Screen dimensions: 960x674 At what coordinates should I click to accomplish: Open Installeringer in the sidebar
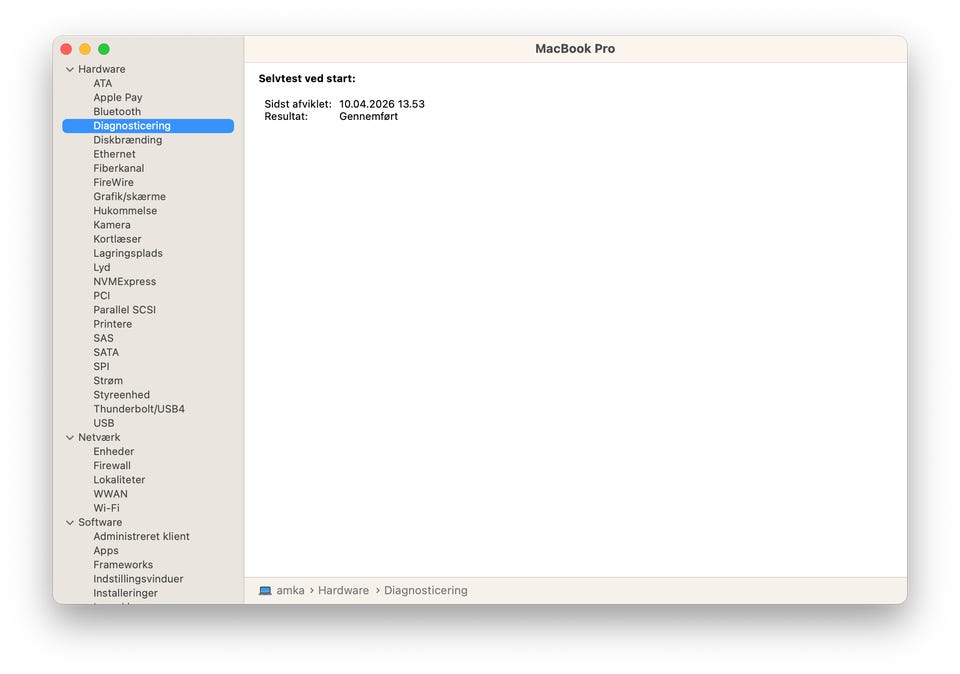click(x=126, y=593)
